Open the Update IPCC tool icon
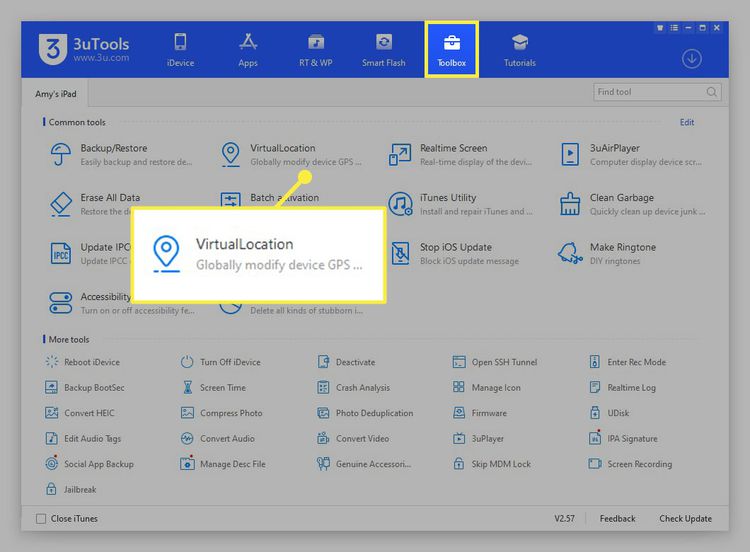The width and height of the screenshot is (750, 552). [61, 254]
